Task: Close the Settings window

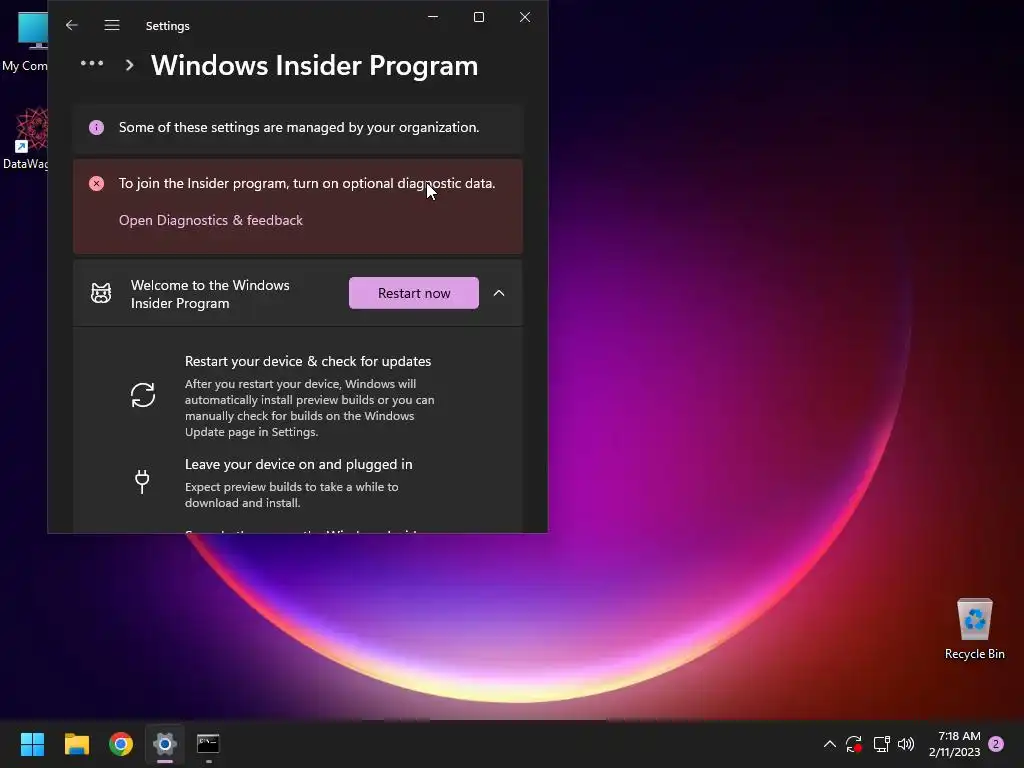Action: coord(524,17)
